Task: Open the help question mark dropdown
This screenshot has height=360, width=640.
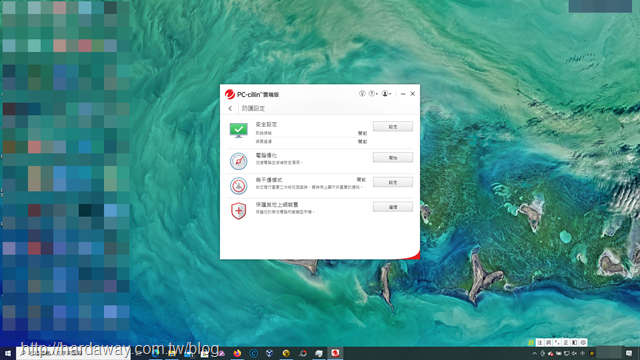Action: click(373, 94)
